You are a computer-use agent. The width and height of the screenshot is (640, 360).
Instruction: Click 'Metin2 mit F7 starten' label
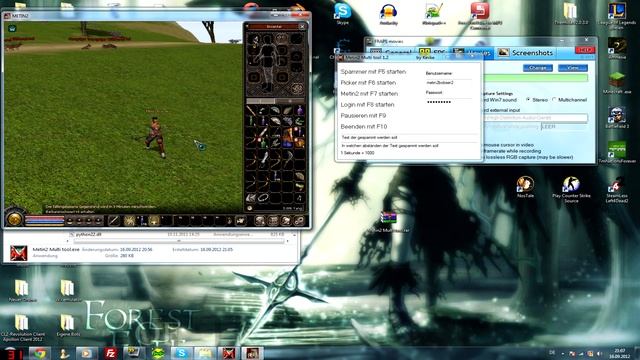click(369, 94)
